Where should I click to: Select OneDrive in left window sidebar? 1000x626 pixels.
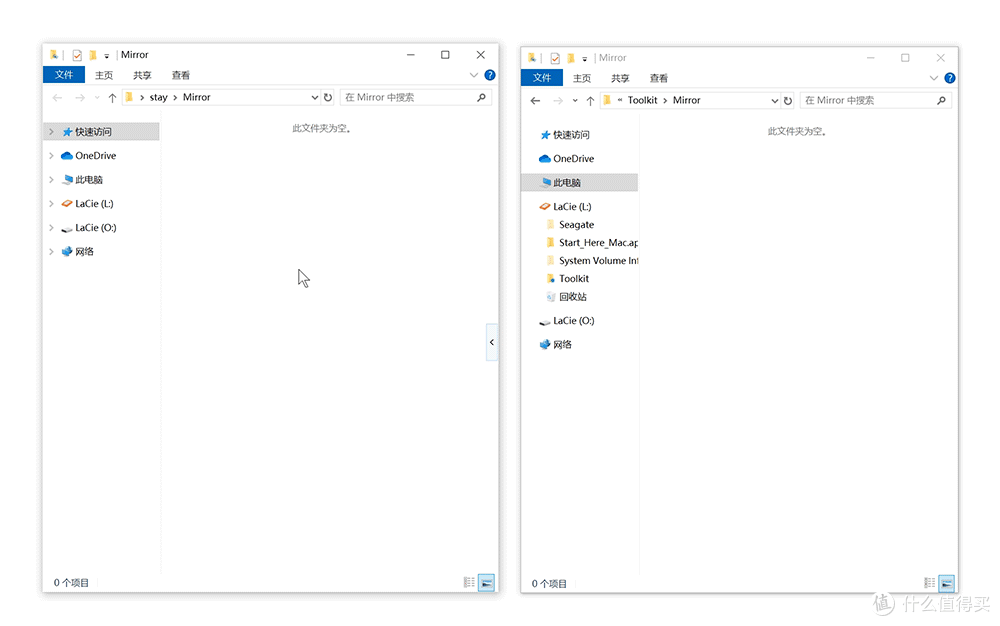tap(96, 156)
